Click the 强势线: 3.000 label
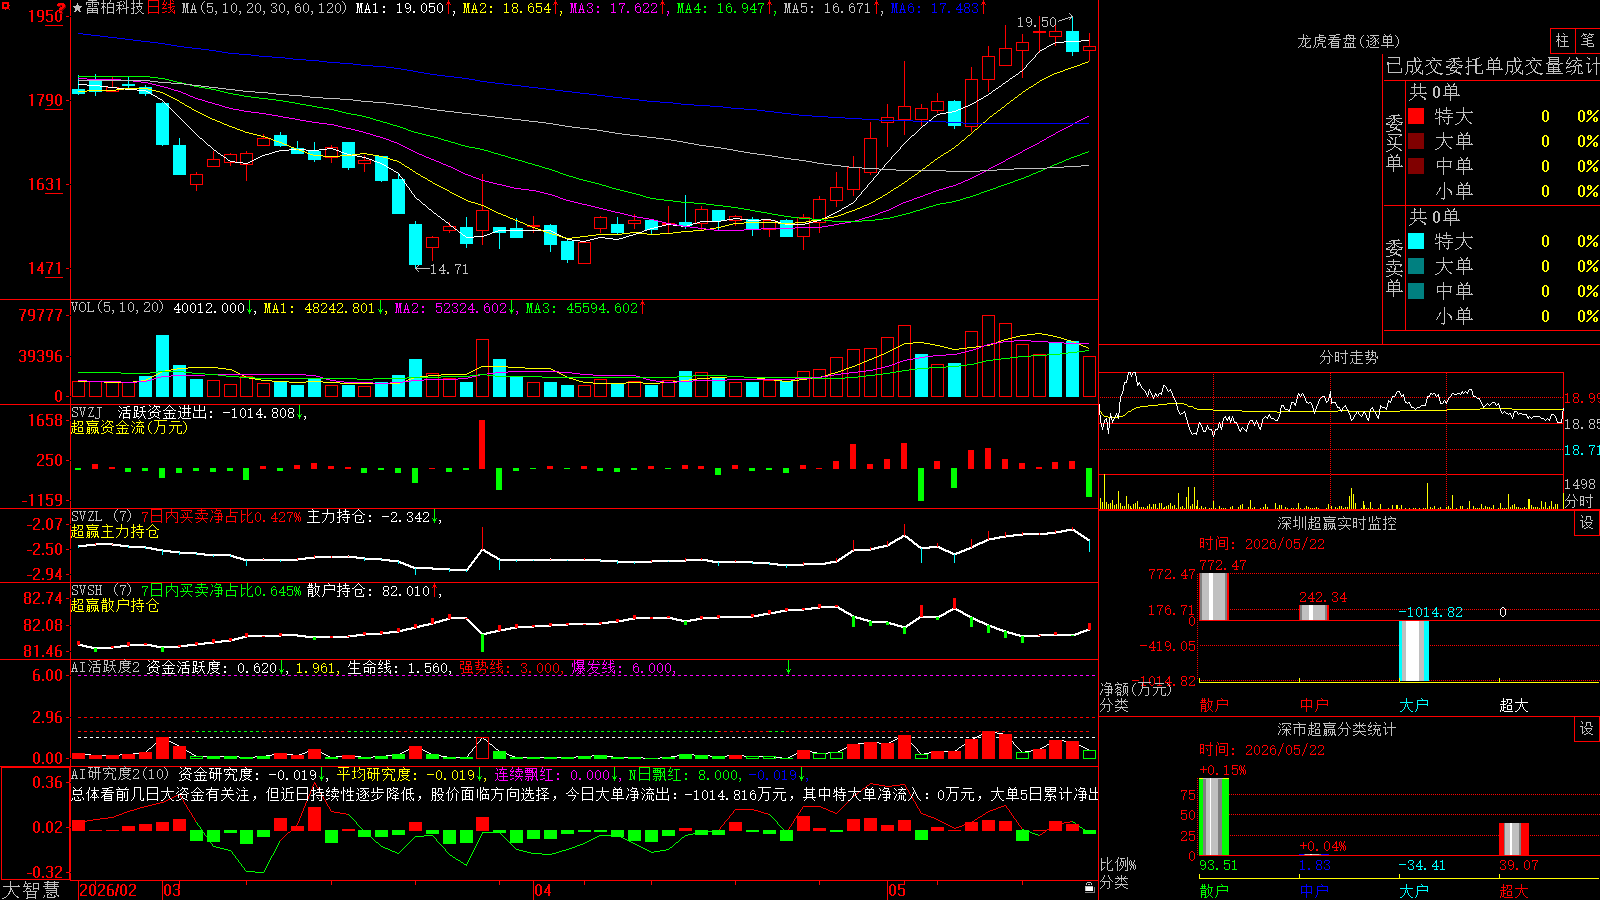 [509, 667]
